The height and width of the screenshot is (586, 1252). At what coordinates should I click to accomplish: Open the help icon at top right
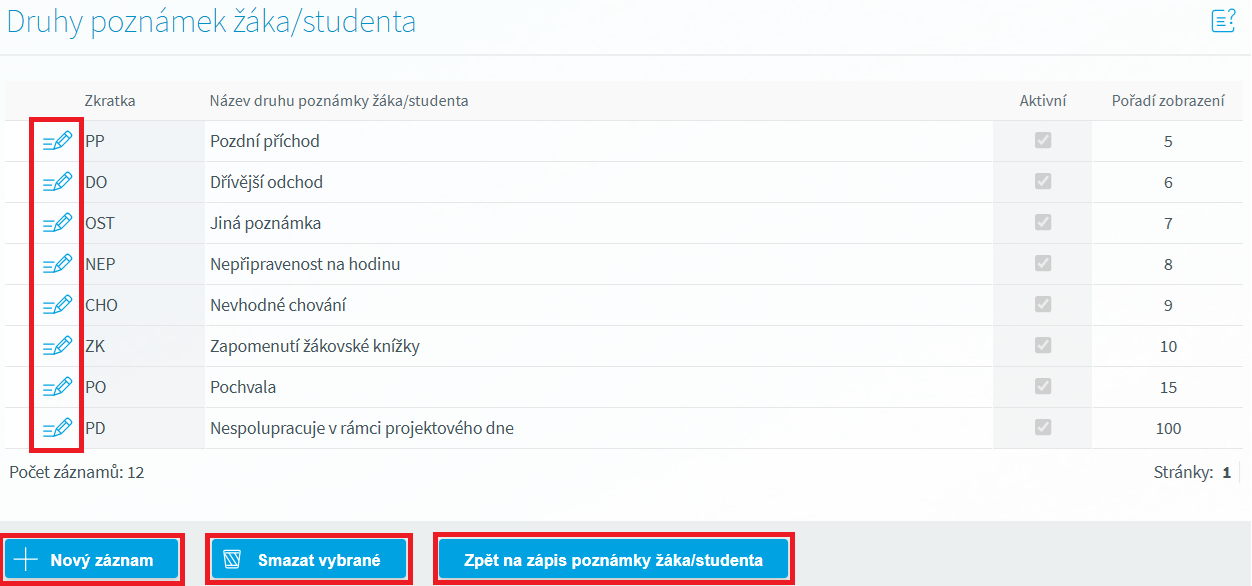coord(1223,21)
